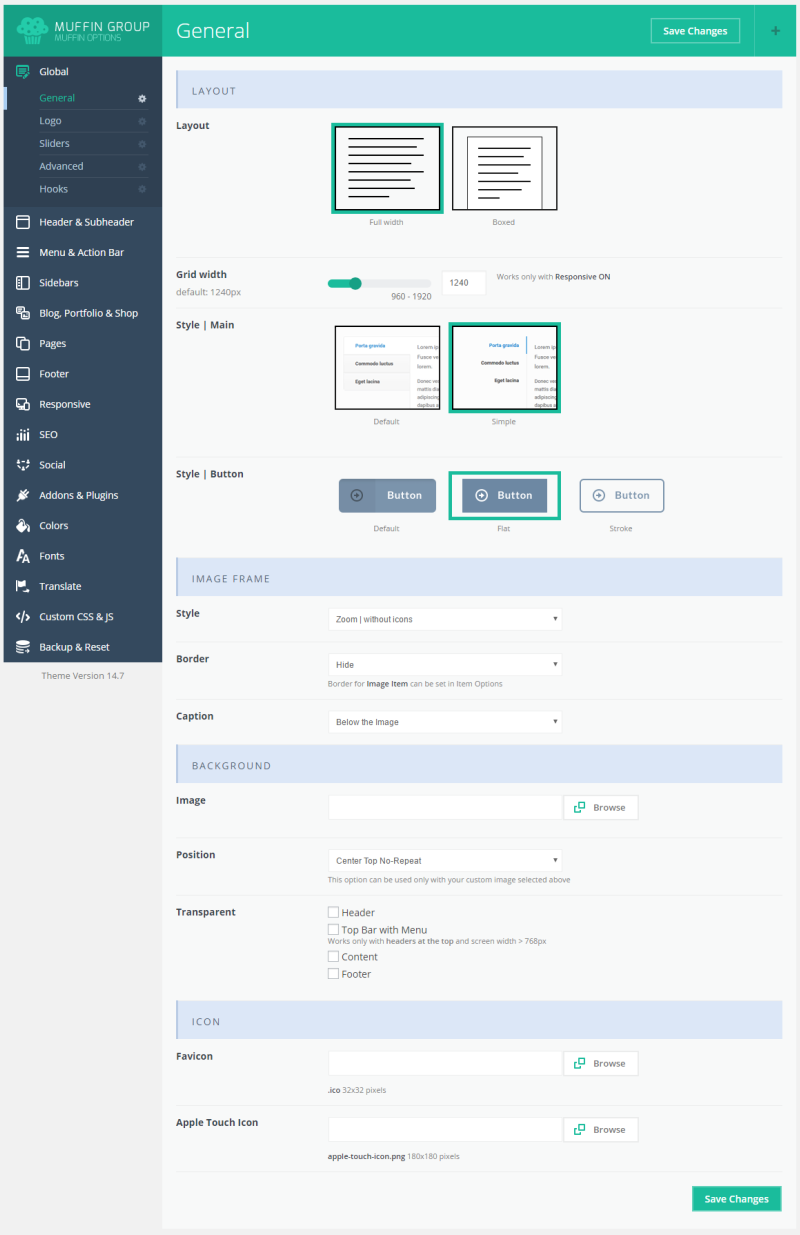This screenshot has height=1235, width=800.
Task: Choose the Simple main style
Action: click(504, 367)
